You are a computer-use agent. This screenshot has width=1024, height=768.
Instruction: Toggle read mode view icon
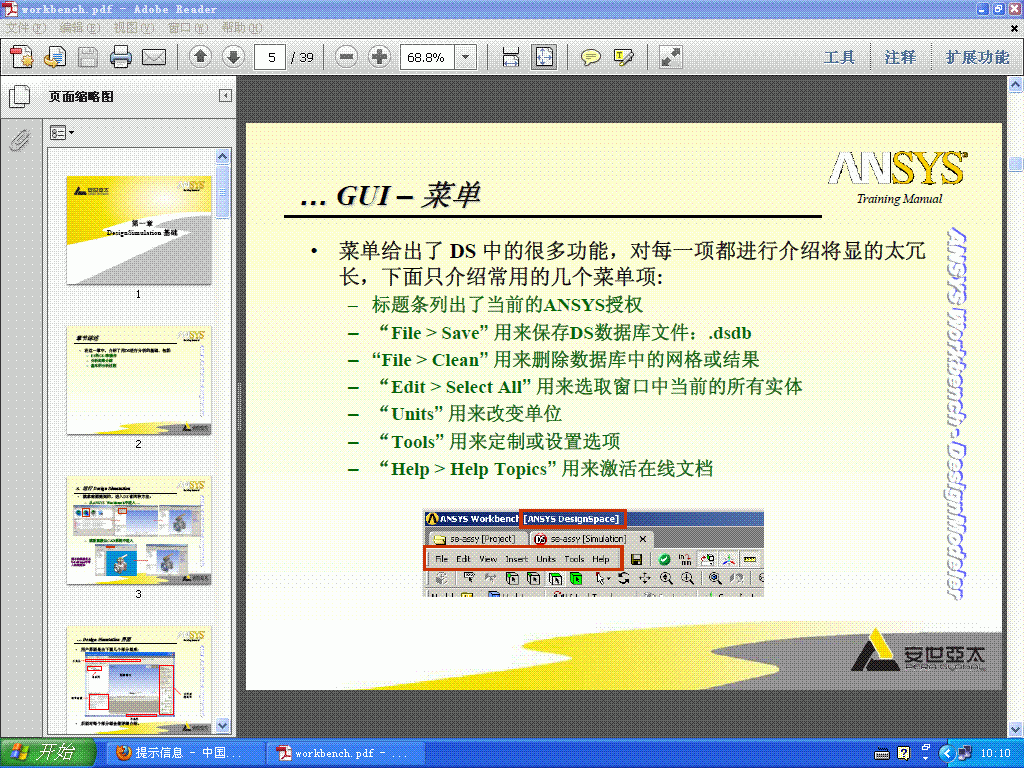(670, 57)
